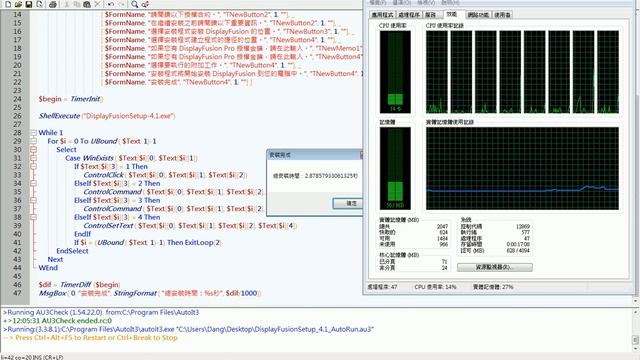The image size is (640, 360).
Task: Print the script using the printer icon
Action: (53, 4)
